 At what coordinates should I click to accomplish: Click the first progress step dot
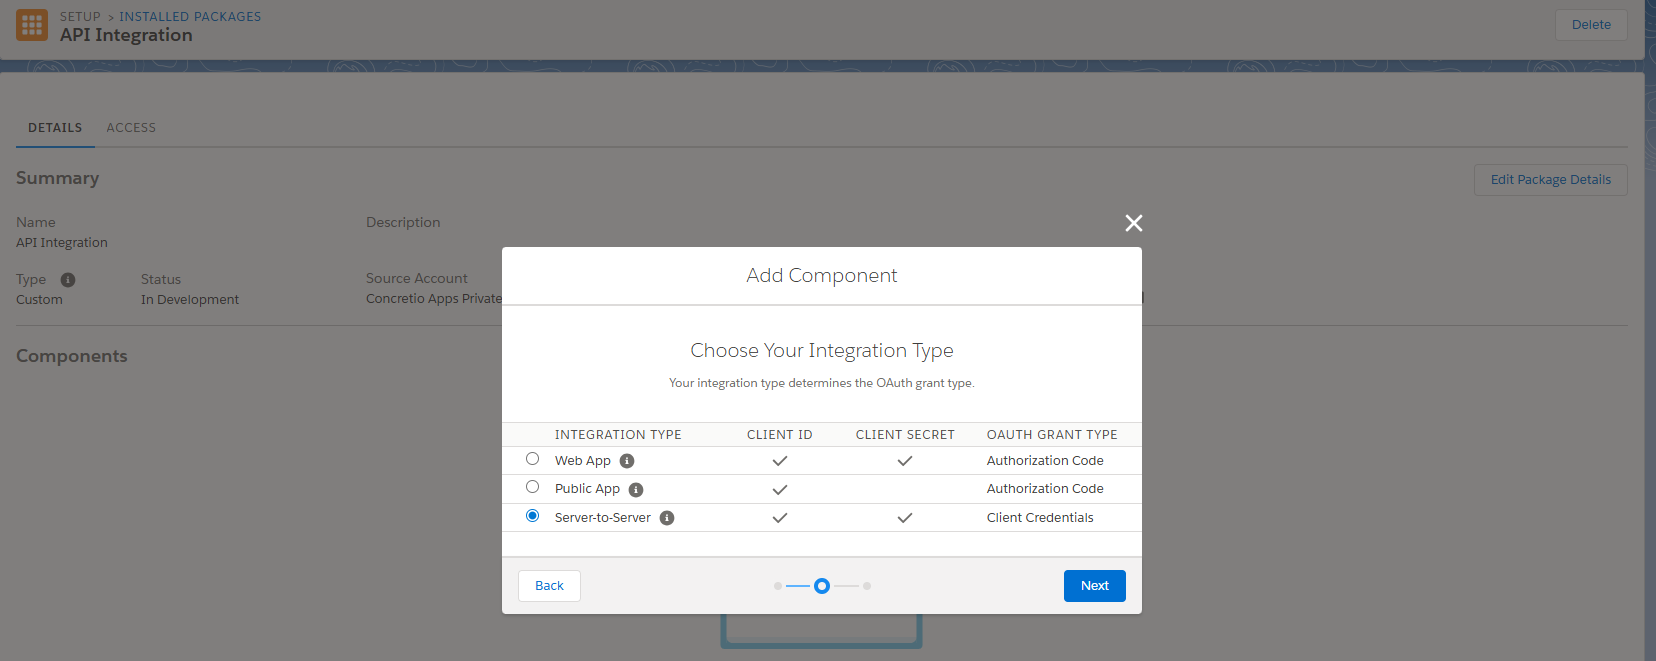pos(778,586)
